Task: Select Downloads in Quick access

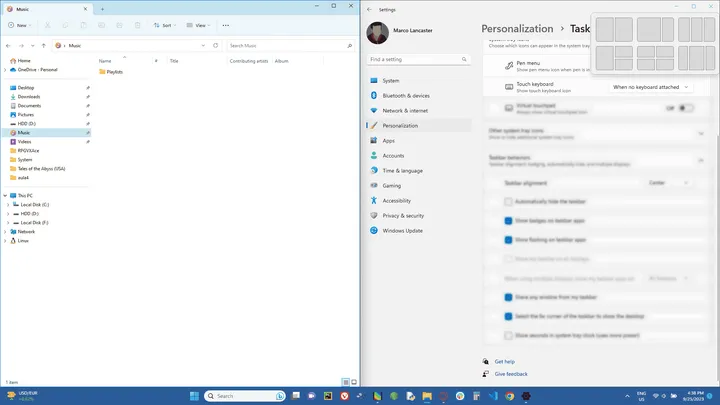Action: (29, 96)
